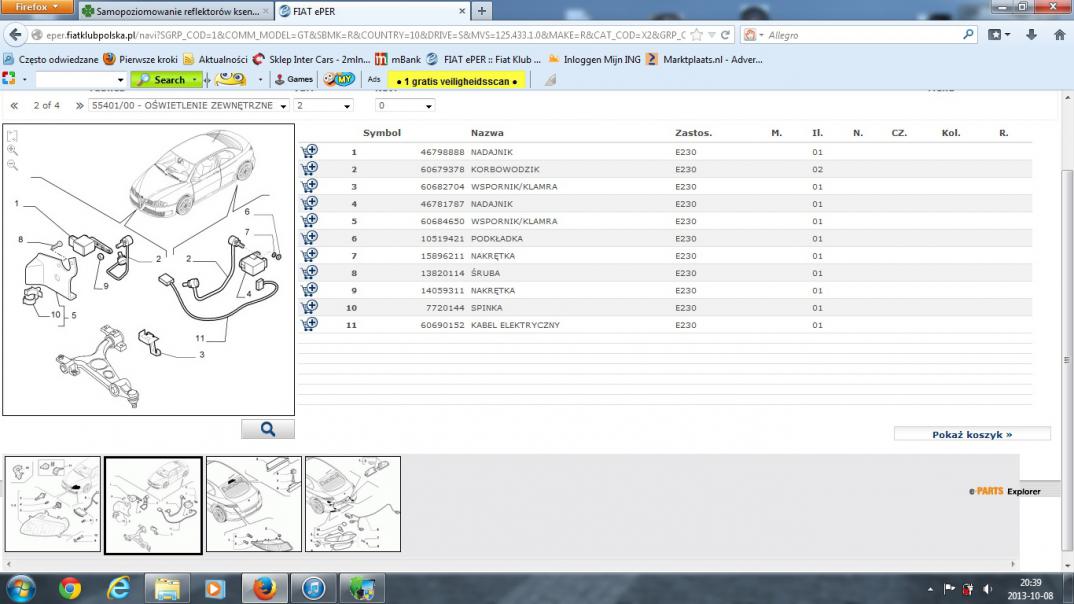Open File Explorer from taskbar

point(166,588)
